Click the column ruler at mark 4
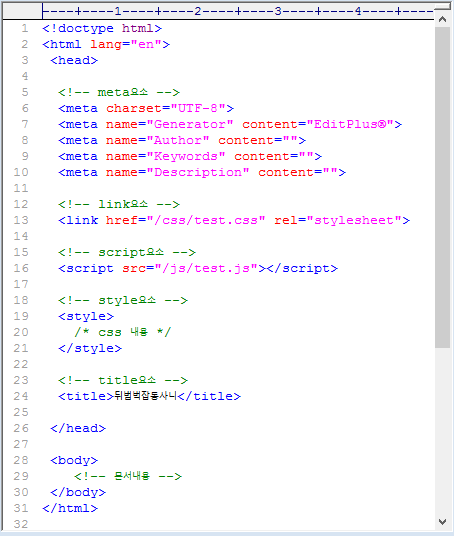454x536 pixels. (x=358, y=11)
